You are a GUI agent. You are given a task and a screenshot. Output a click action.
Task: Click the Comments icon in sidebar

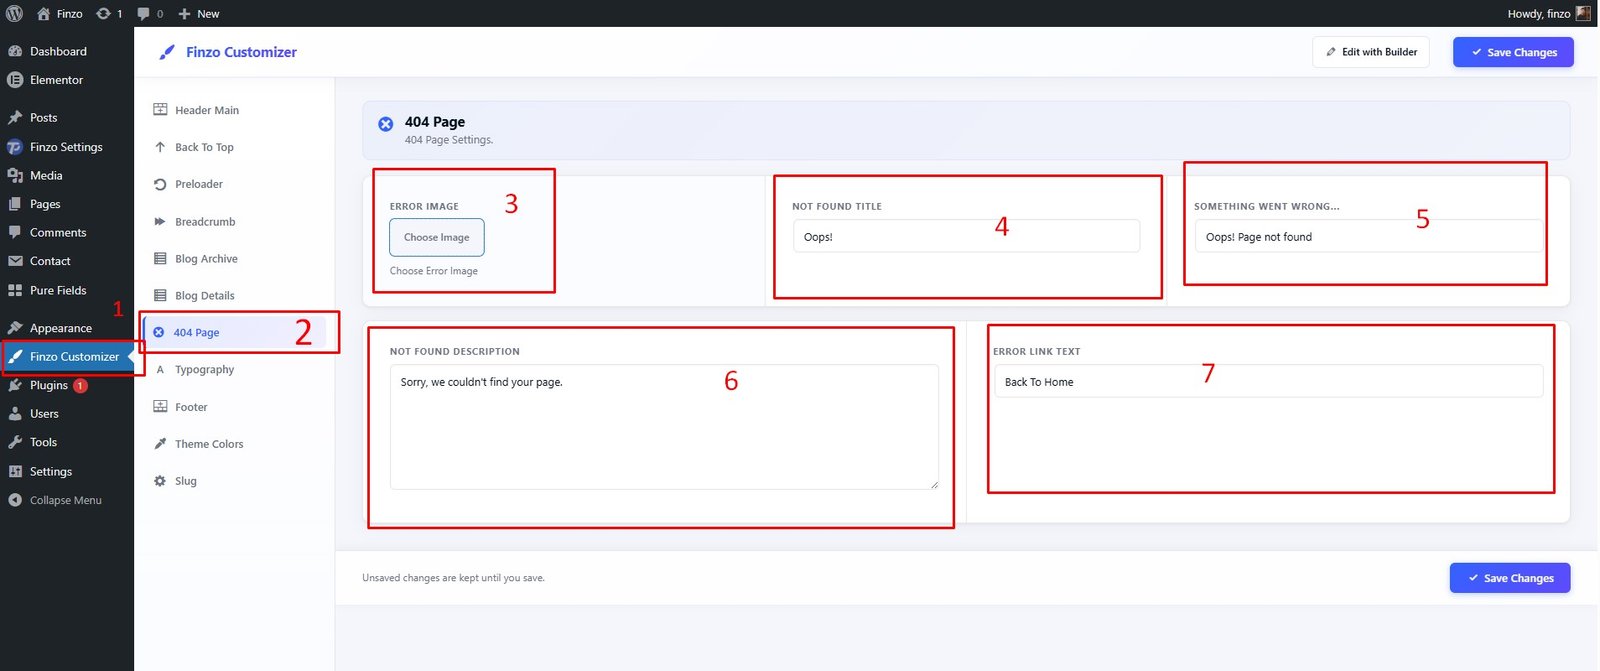(x=15, y=232)
